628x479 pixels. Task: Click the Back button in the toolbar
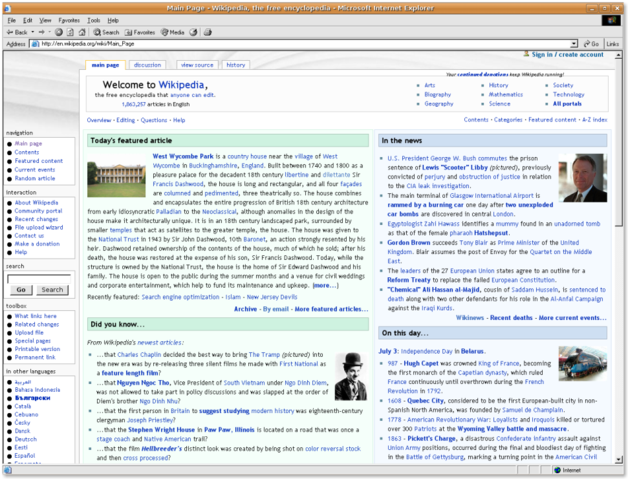[x=18, y=32]
